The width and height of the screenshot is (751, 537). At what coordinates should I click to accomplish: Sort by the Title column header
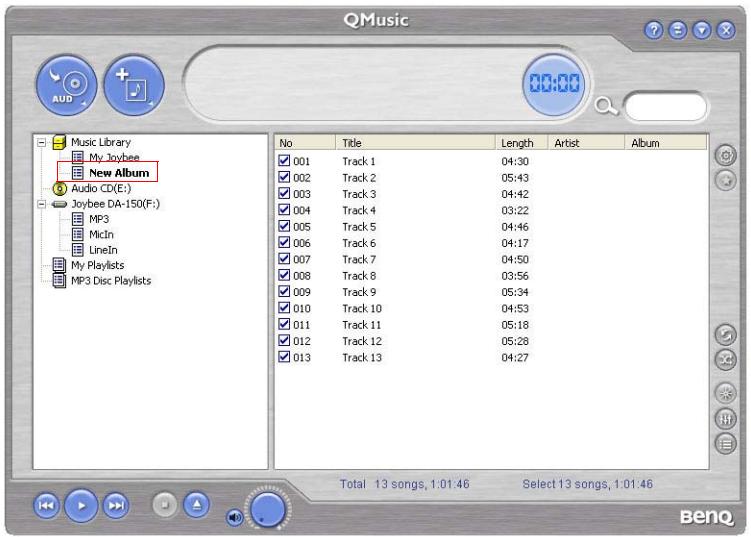415,143
